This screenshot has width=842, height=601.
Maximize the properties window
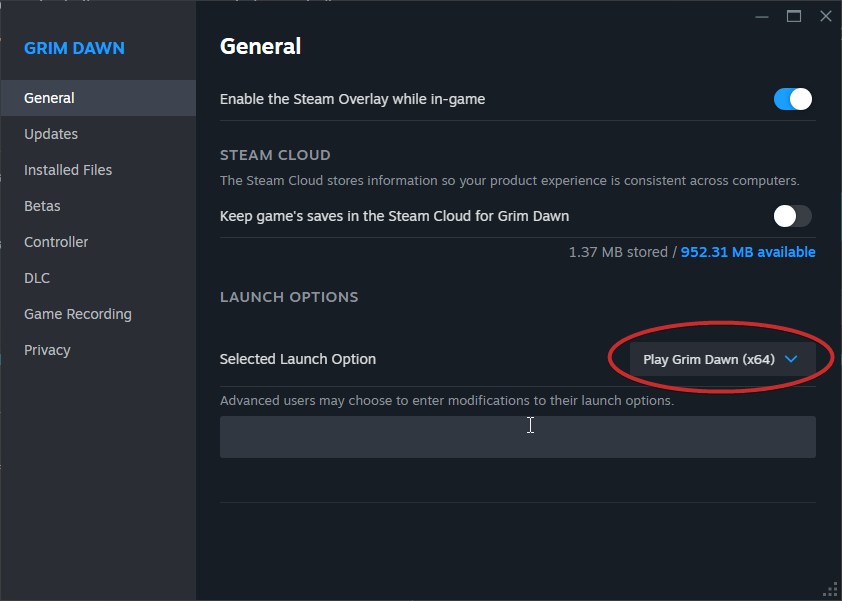(x=794, y=17)
